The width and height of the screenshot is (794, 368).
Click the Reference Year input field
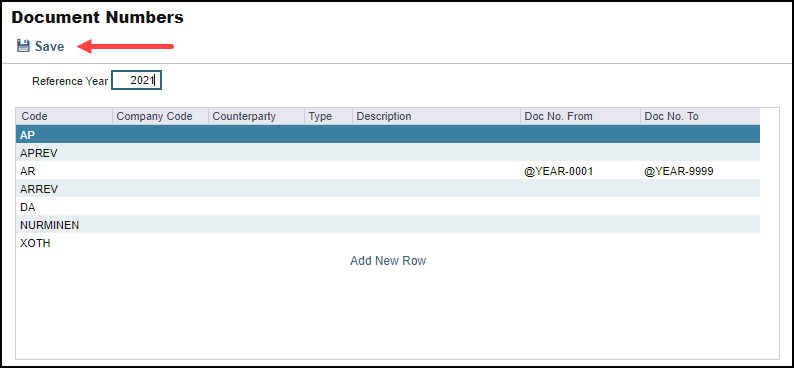pos(136,80)
